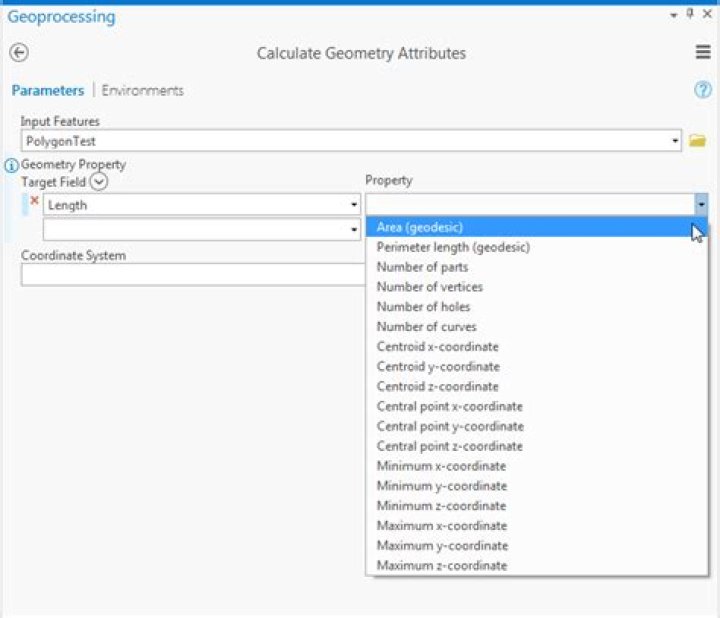Click the back arrow icon

[x=18, y=53]
